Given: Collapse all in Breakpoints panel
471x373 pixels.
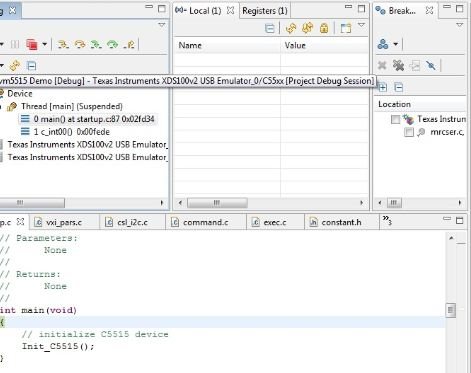Looking at the screenshot, I should click(x=399, y=87).
